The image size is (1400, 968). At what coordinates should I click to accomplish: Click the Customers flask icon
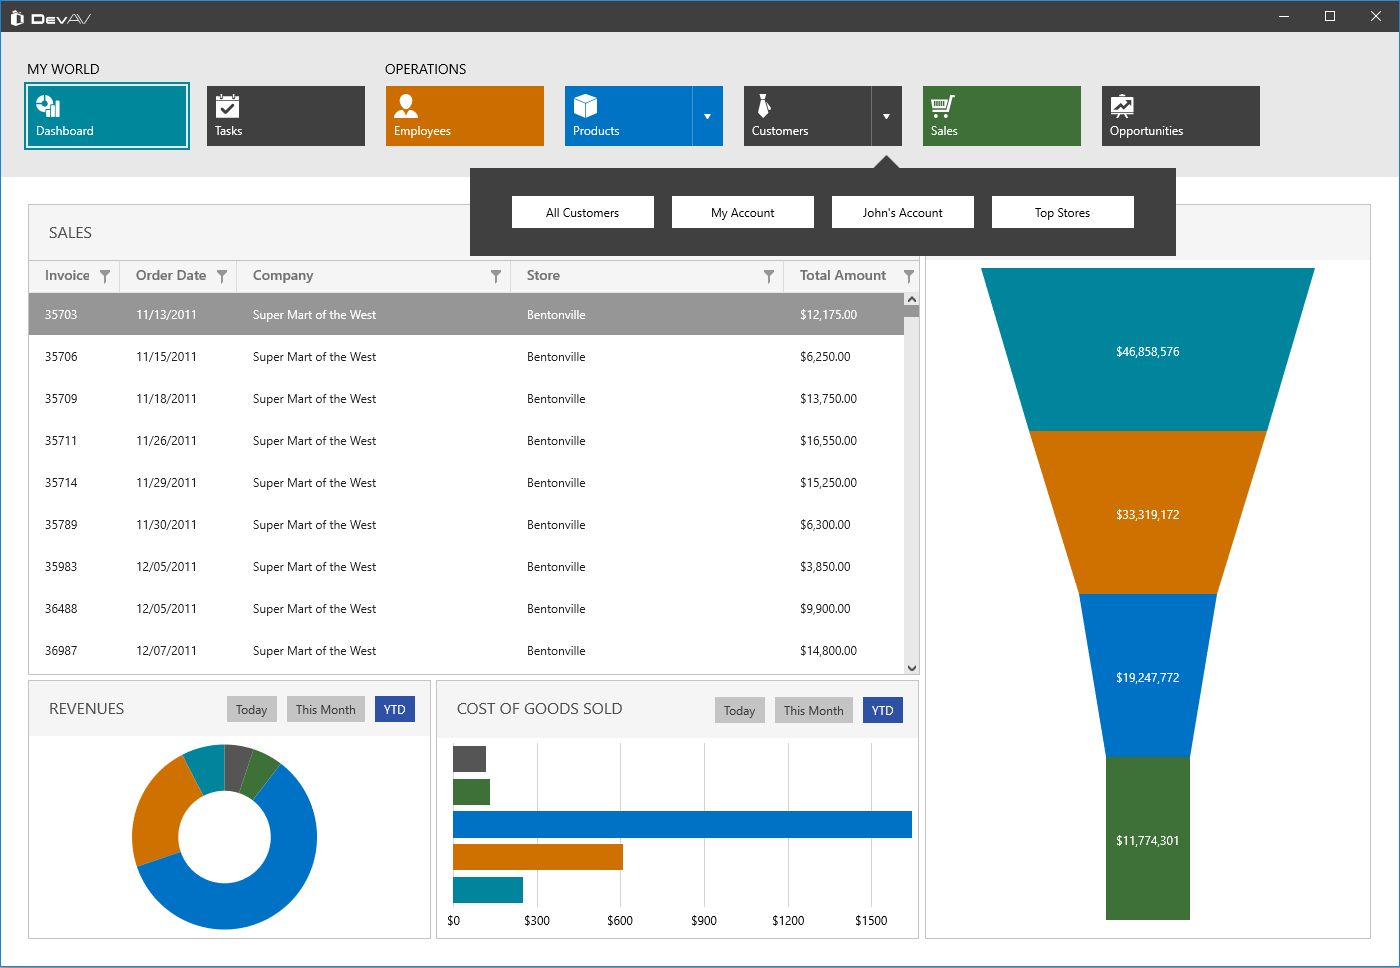[765, 105]
